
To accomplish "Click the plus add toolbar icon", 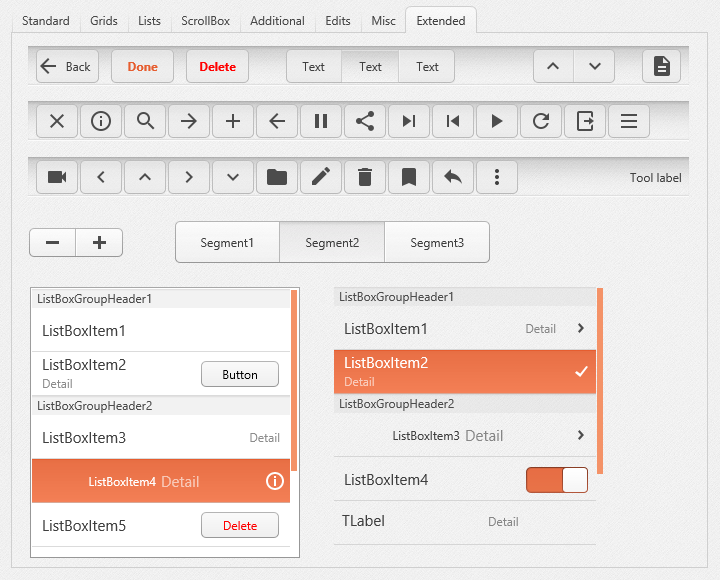I will click(x=233, y=121).
